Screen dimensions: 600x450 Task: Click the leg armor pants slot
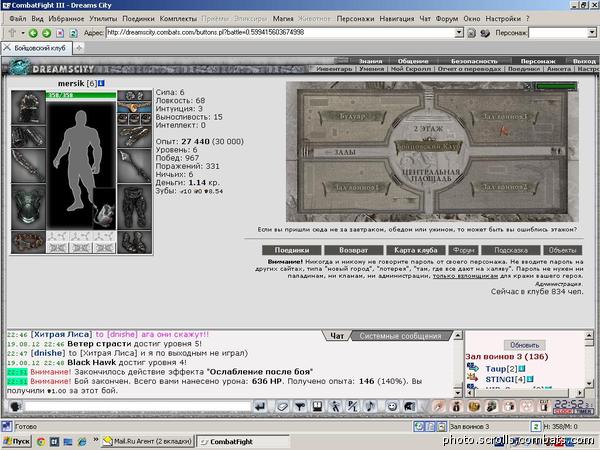pyautogui.click(x=134, y=207)
